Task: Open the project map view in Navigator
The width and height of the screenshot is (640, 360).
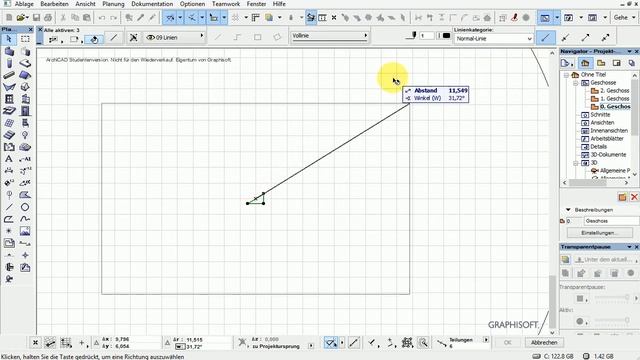Action: (585, 63)
